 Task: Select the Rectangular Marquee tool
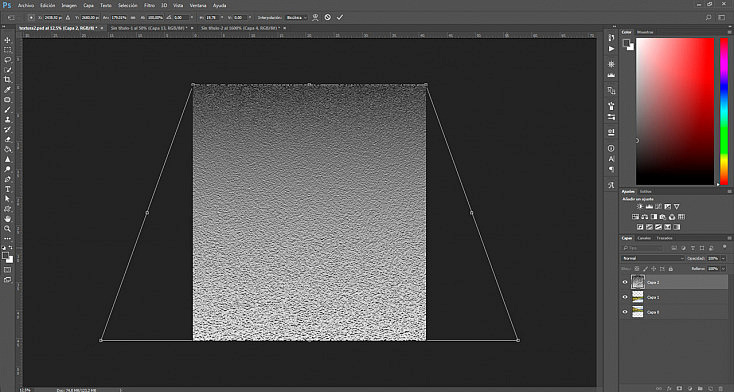[7, 50]
